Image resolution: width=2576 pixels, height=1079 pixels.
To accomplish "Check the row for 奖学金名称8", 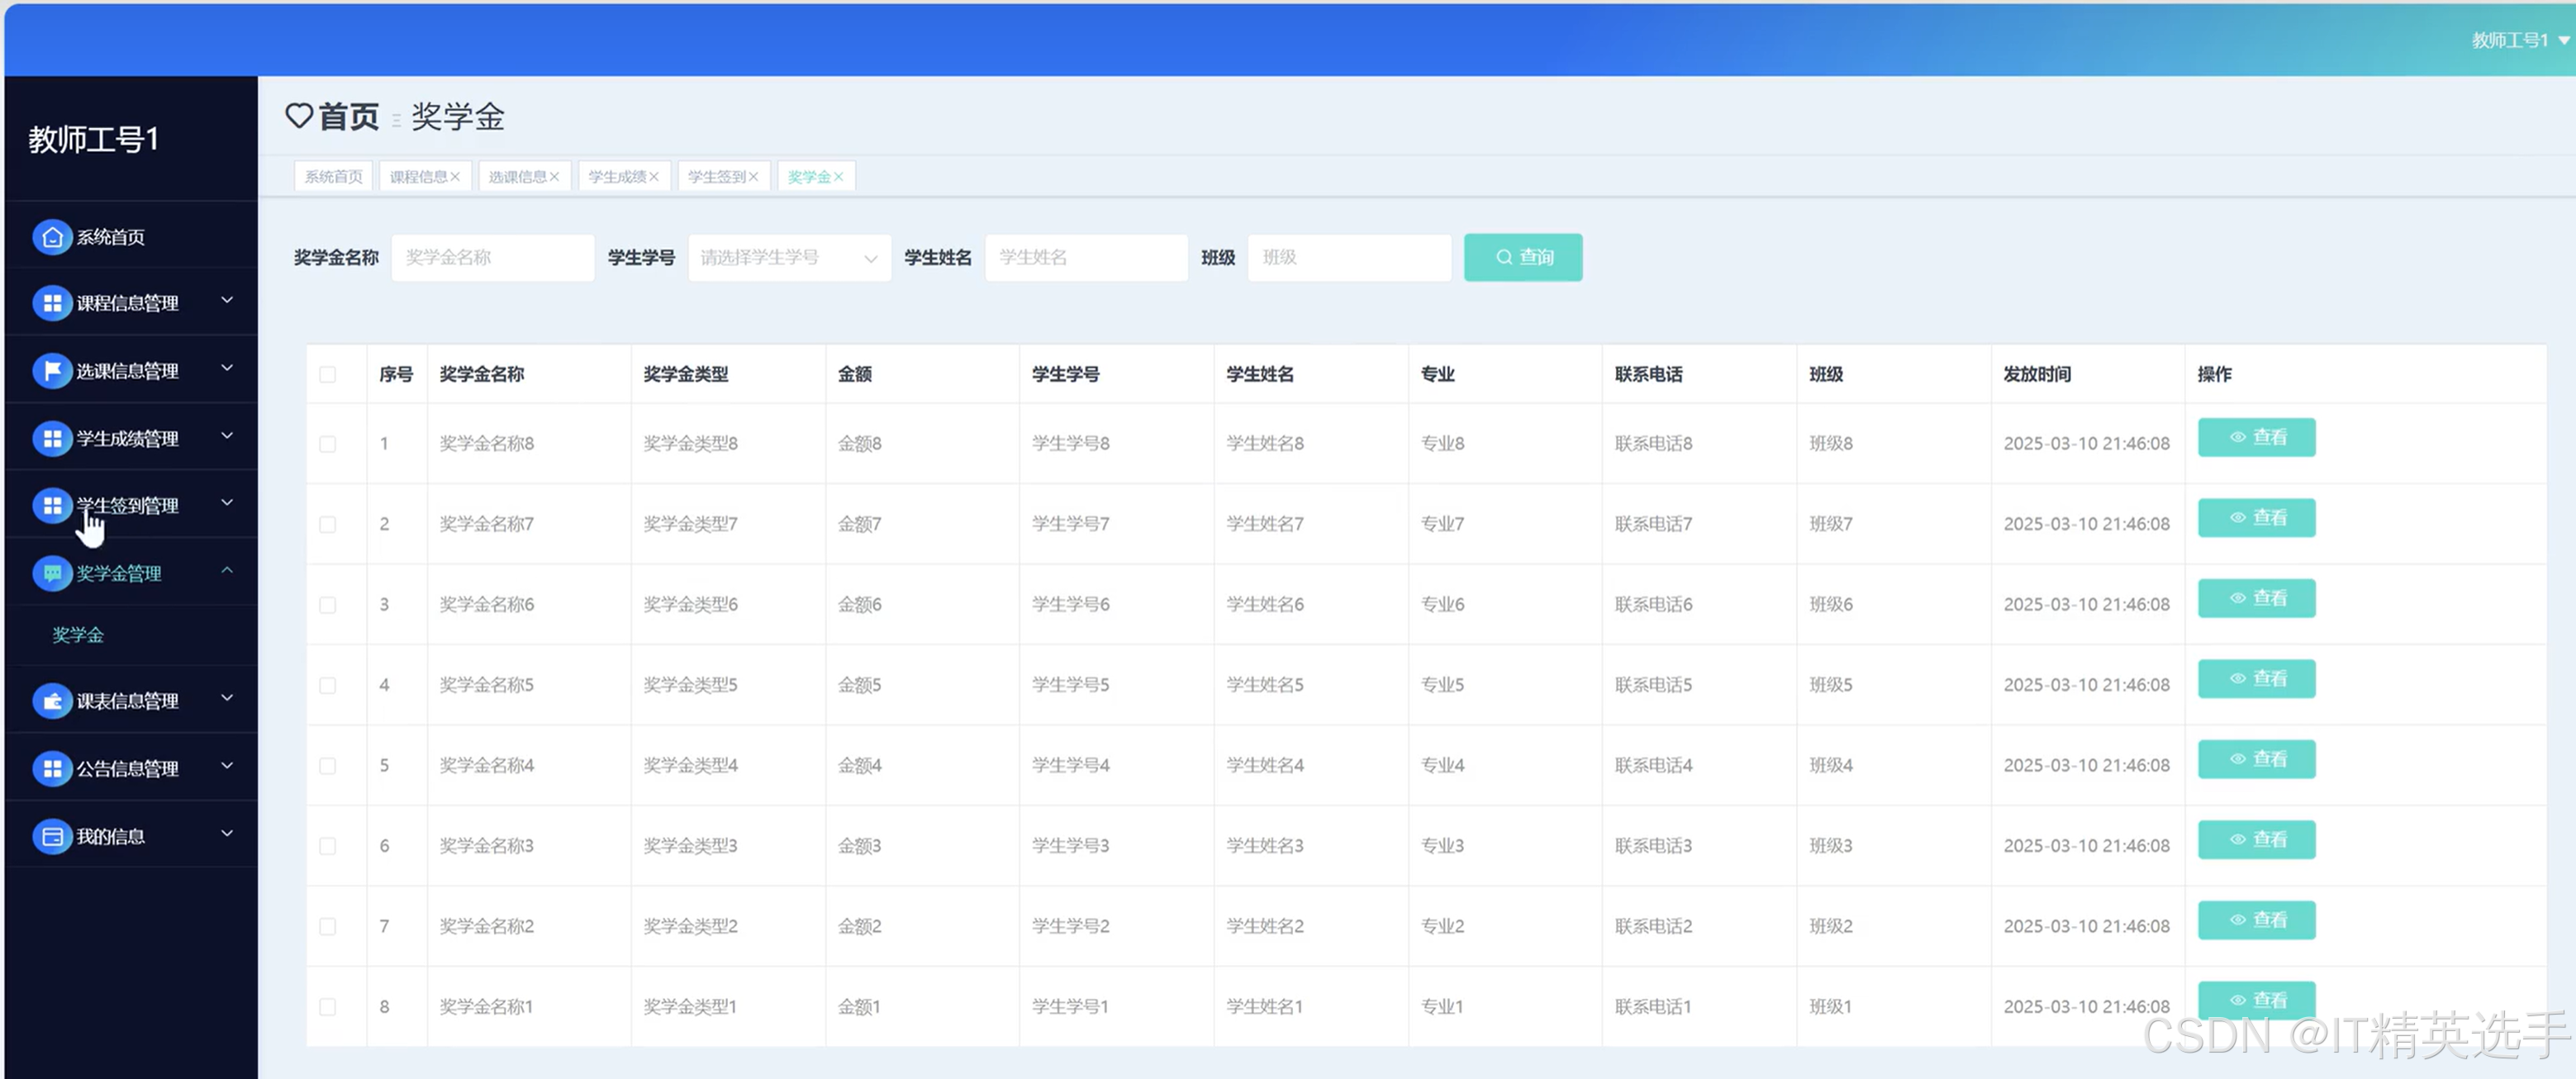I will 328,444.
